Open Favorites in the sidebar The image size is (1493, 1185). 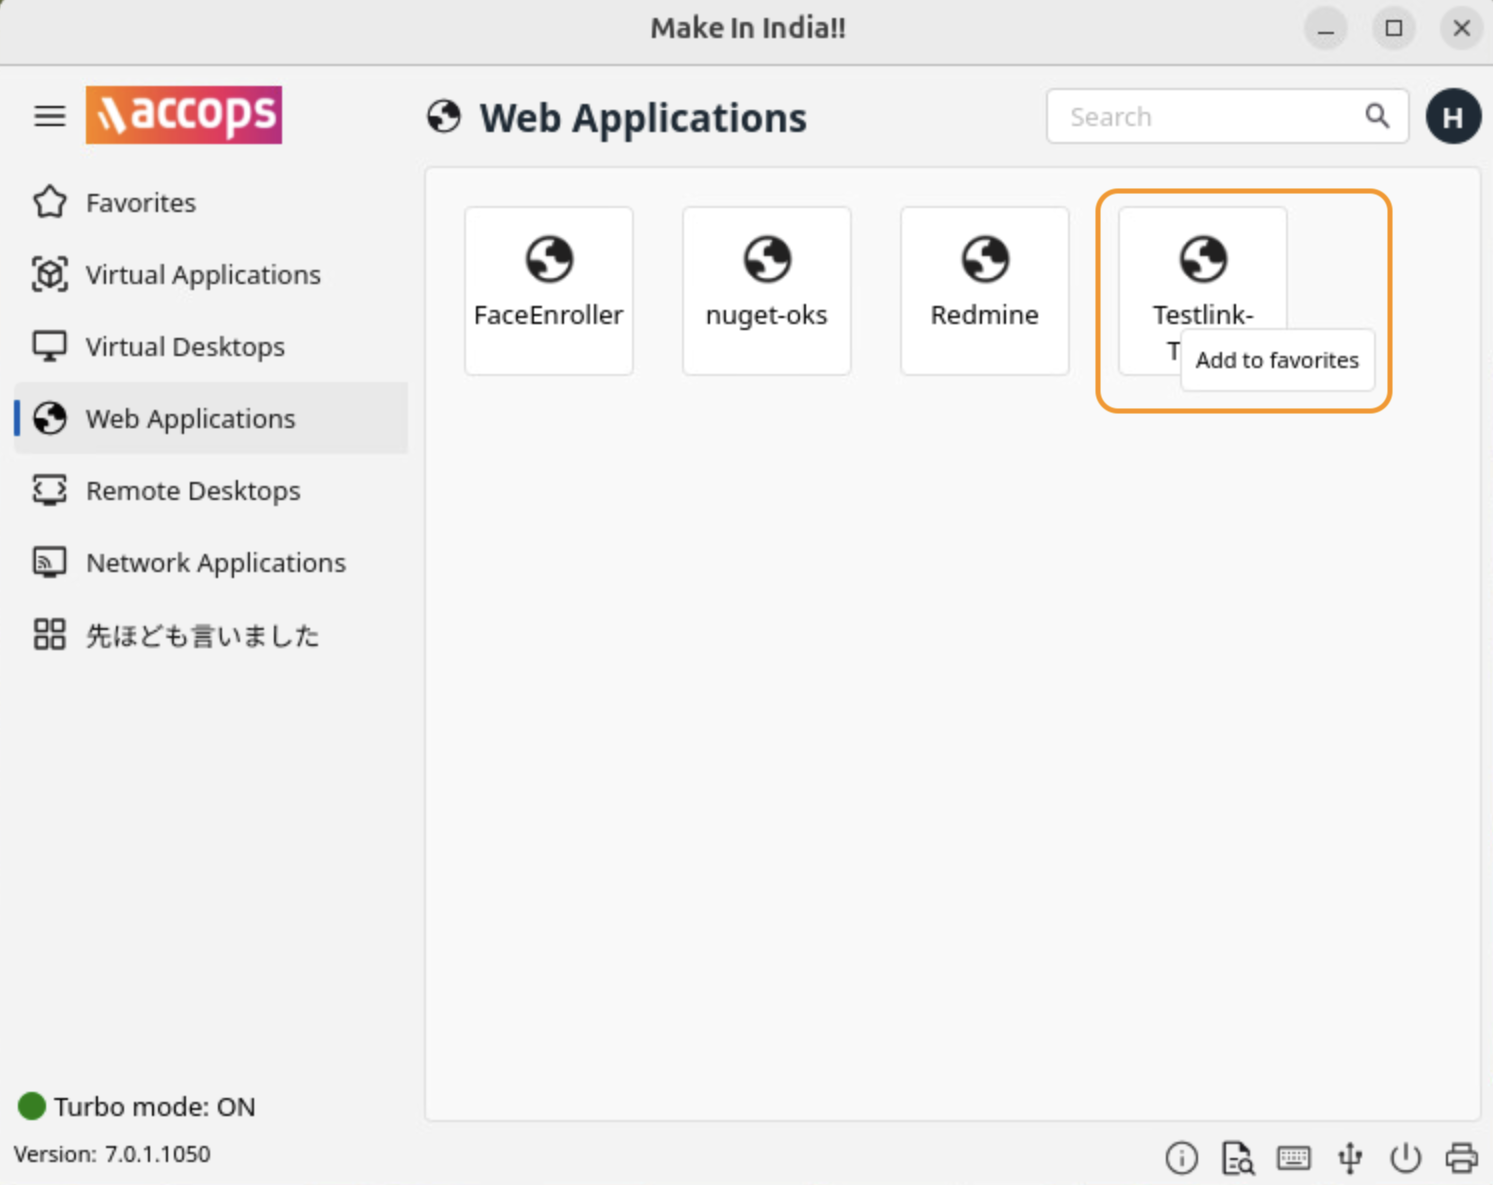[140, 203]
